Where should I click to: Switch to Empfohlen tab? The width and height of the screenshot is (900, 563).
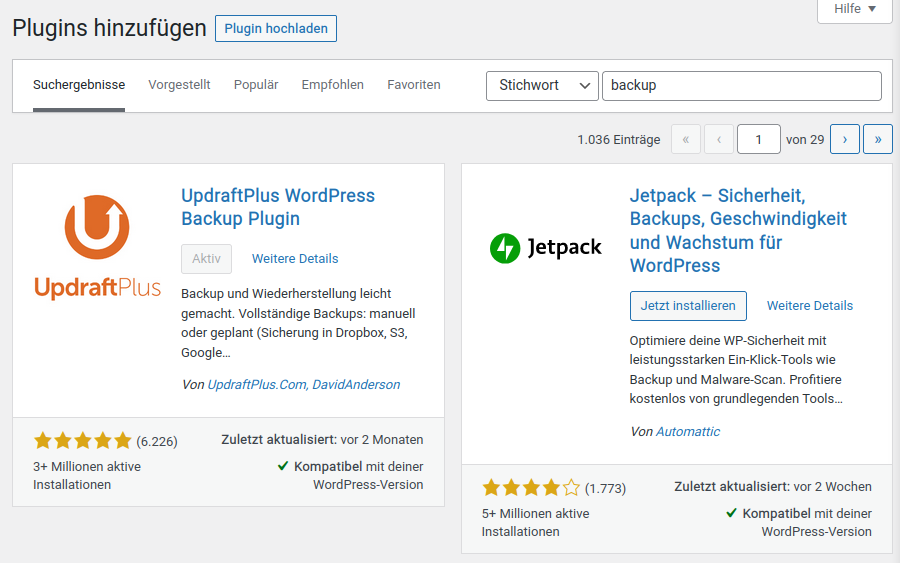pos(332,85)
